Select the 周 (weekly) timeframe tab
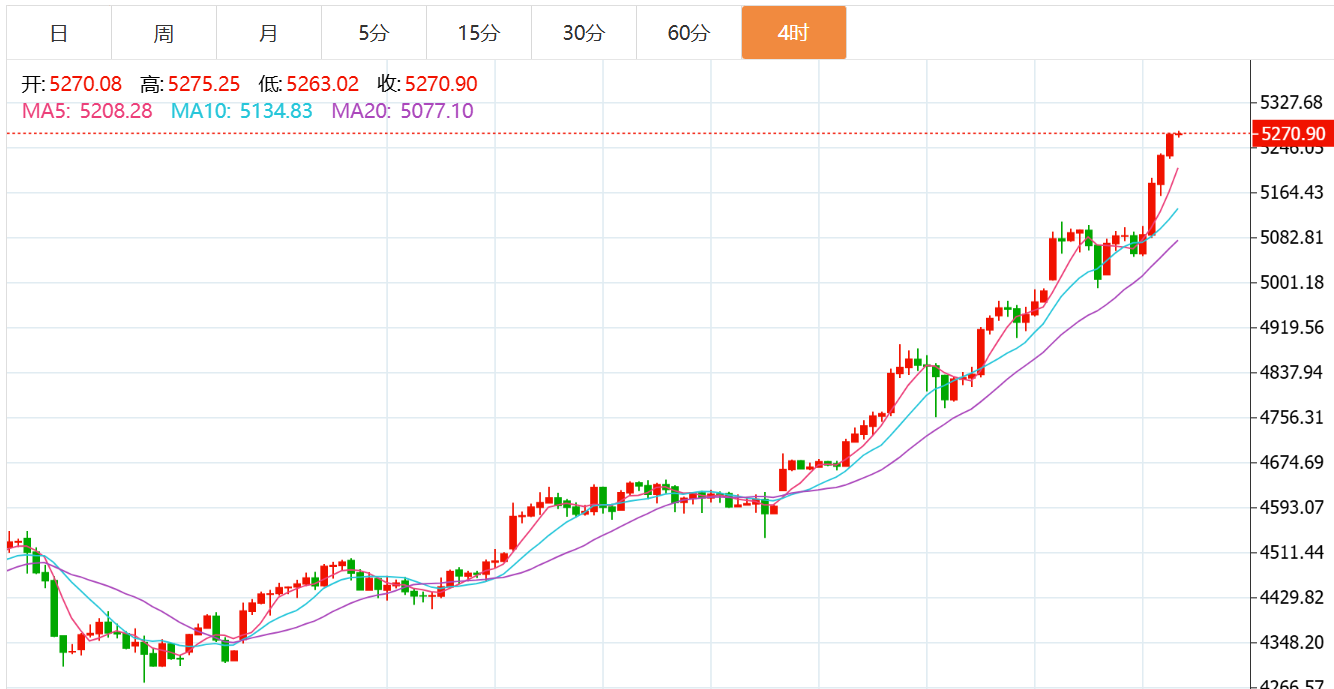1334x689 pixels. (164, 33)
